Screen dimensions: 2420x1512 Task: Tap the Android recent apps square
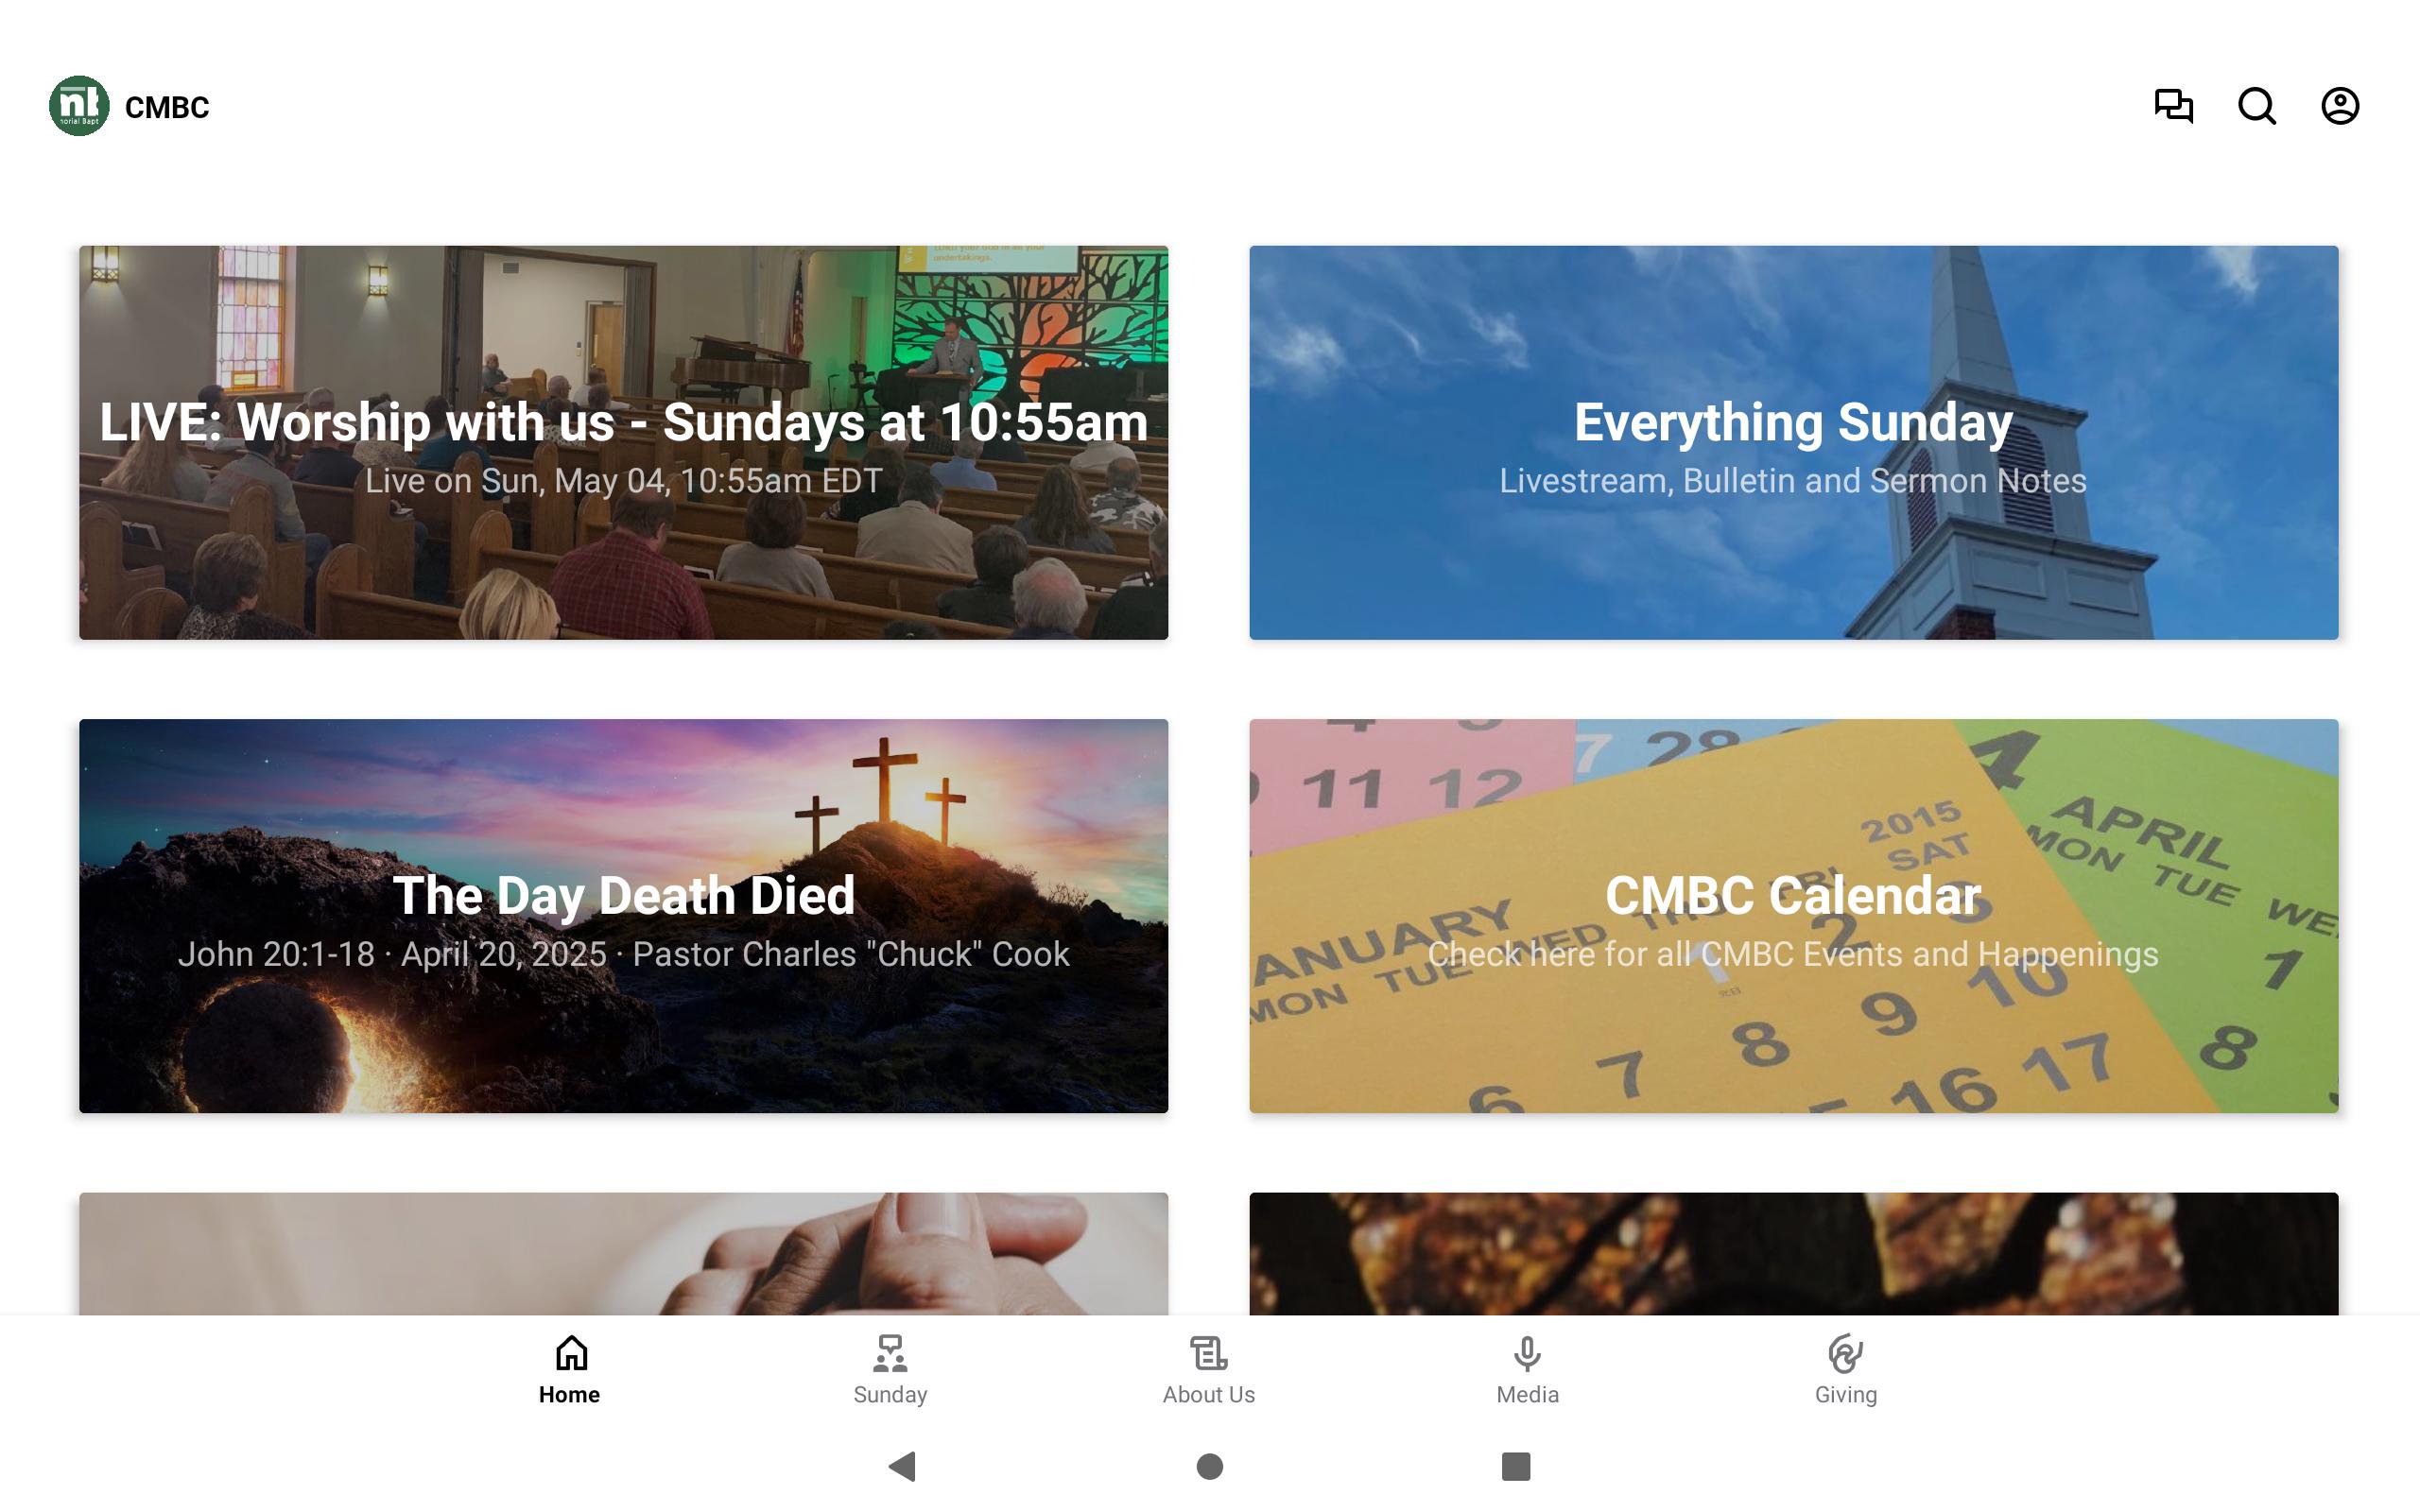tap(1516, 1466)
